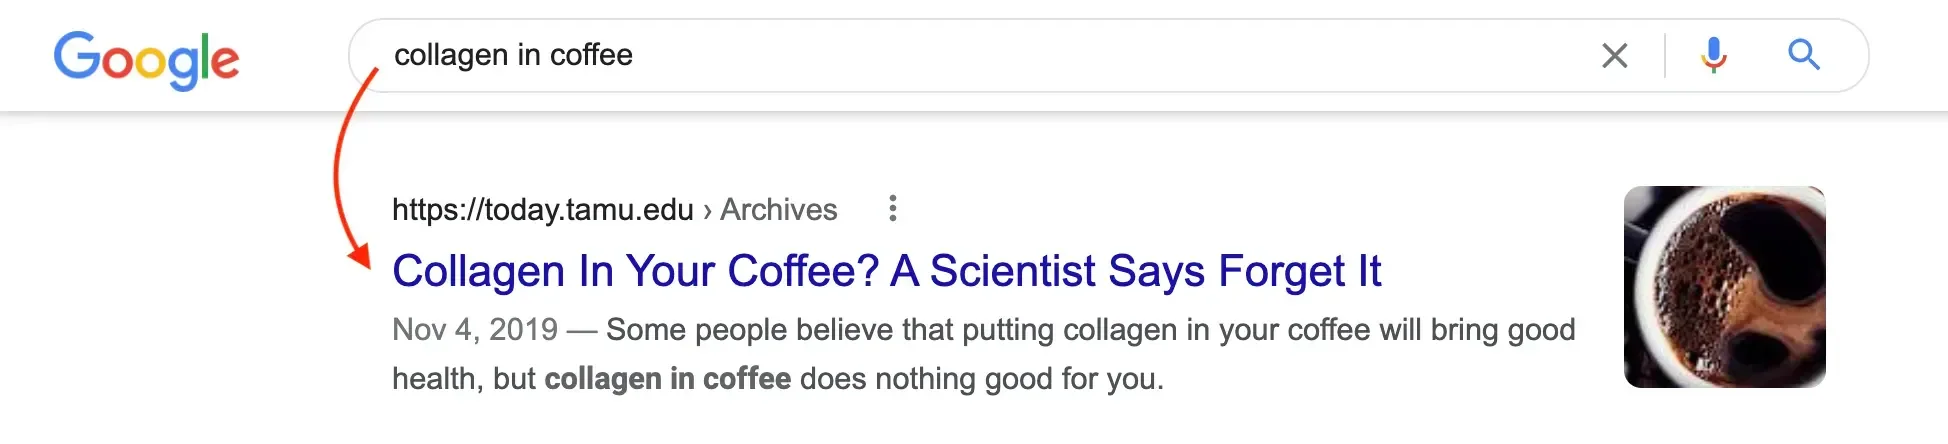Image resolution: width=1948 pixels, height=444 pixels.
Task: Click the snippet line starting 'Some people believe'
Action: click(1091, 329)
